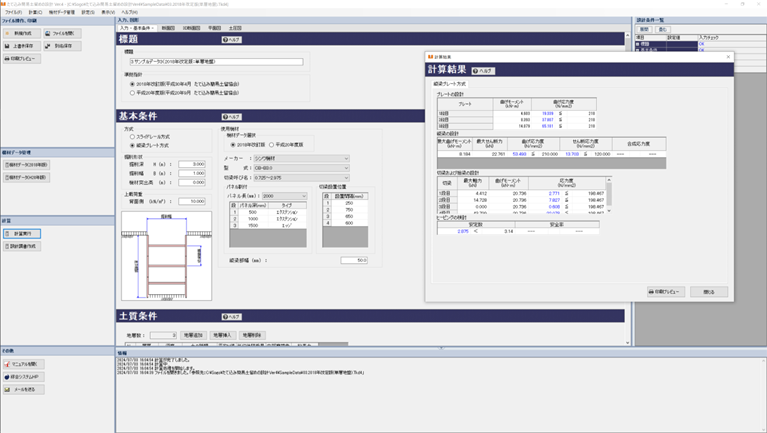Switch to the 入力・基本条件 tab
The image size is (767, 433).
(x=137, y=28)
